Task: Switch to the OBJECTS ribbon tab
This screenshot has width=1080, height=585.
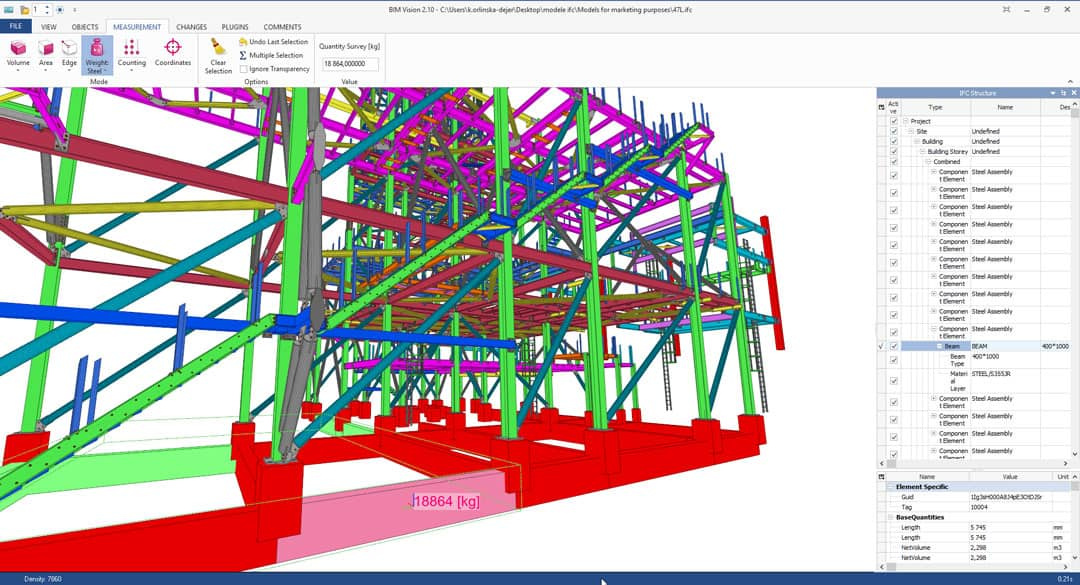Action: tap(85, 27)
